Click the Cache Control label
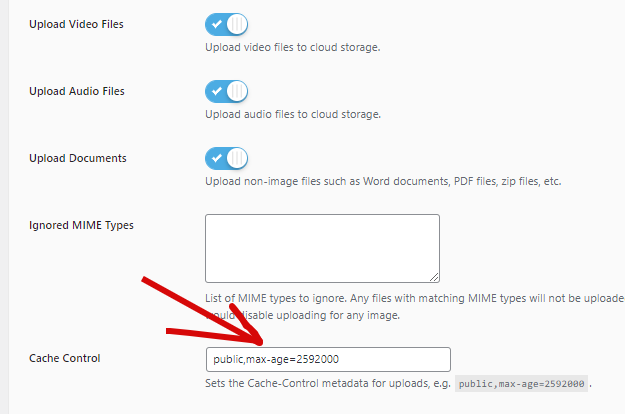 (65, 358)
